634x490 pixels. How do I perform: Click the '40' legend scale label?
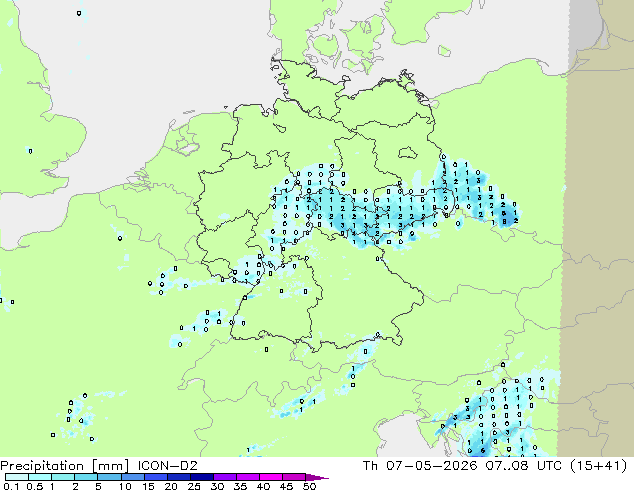pyautogui.click(x=263, y=486)
